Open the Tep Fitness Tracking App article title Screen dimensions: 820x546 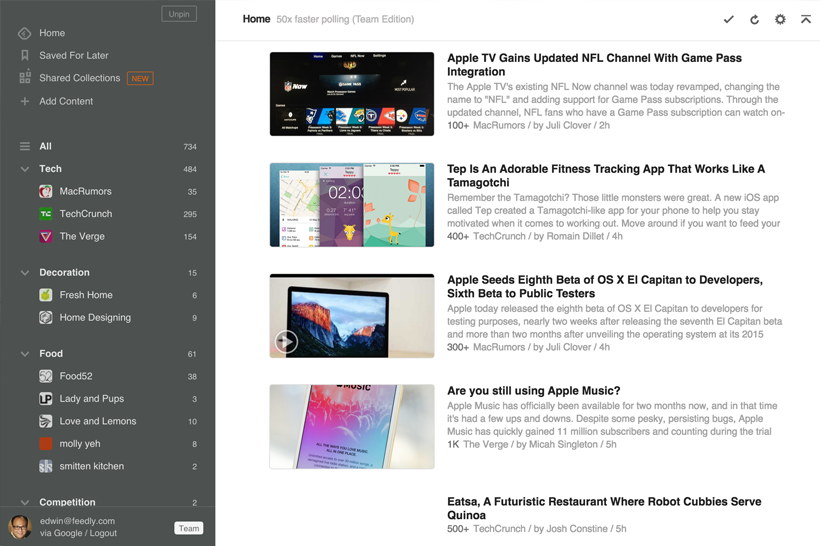coord(606,176)
